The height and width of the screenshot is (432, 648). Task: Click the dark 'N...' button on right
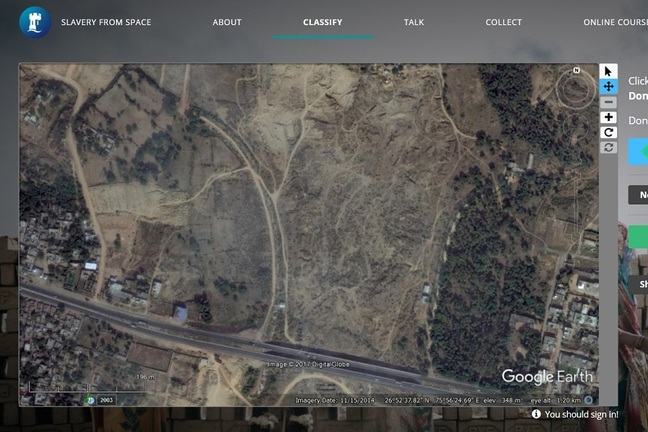[x=637, y=195]
